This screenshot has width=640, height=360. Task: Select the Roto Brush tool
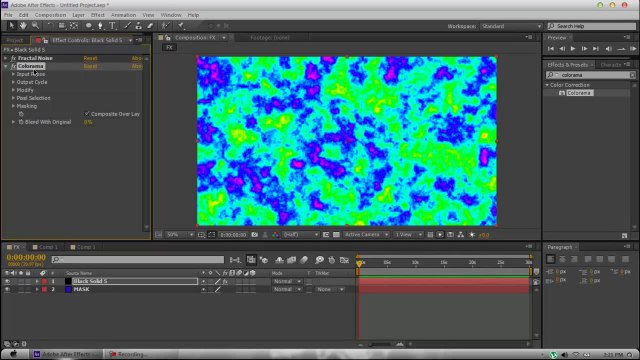165,26
